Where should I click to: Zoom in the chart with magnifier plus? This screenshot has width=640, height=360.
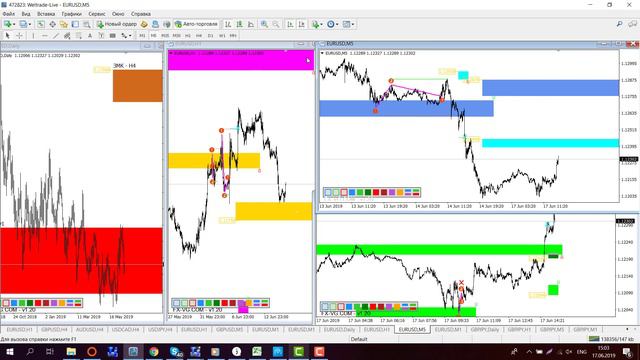pyautogui.click(x=264, y=24)
